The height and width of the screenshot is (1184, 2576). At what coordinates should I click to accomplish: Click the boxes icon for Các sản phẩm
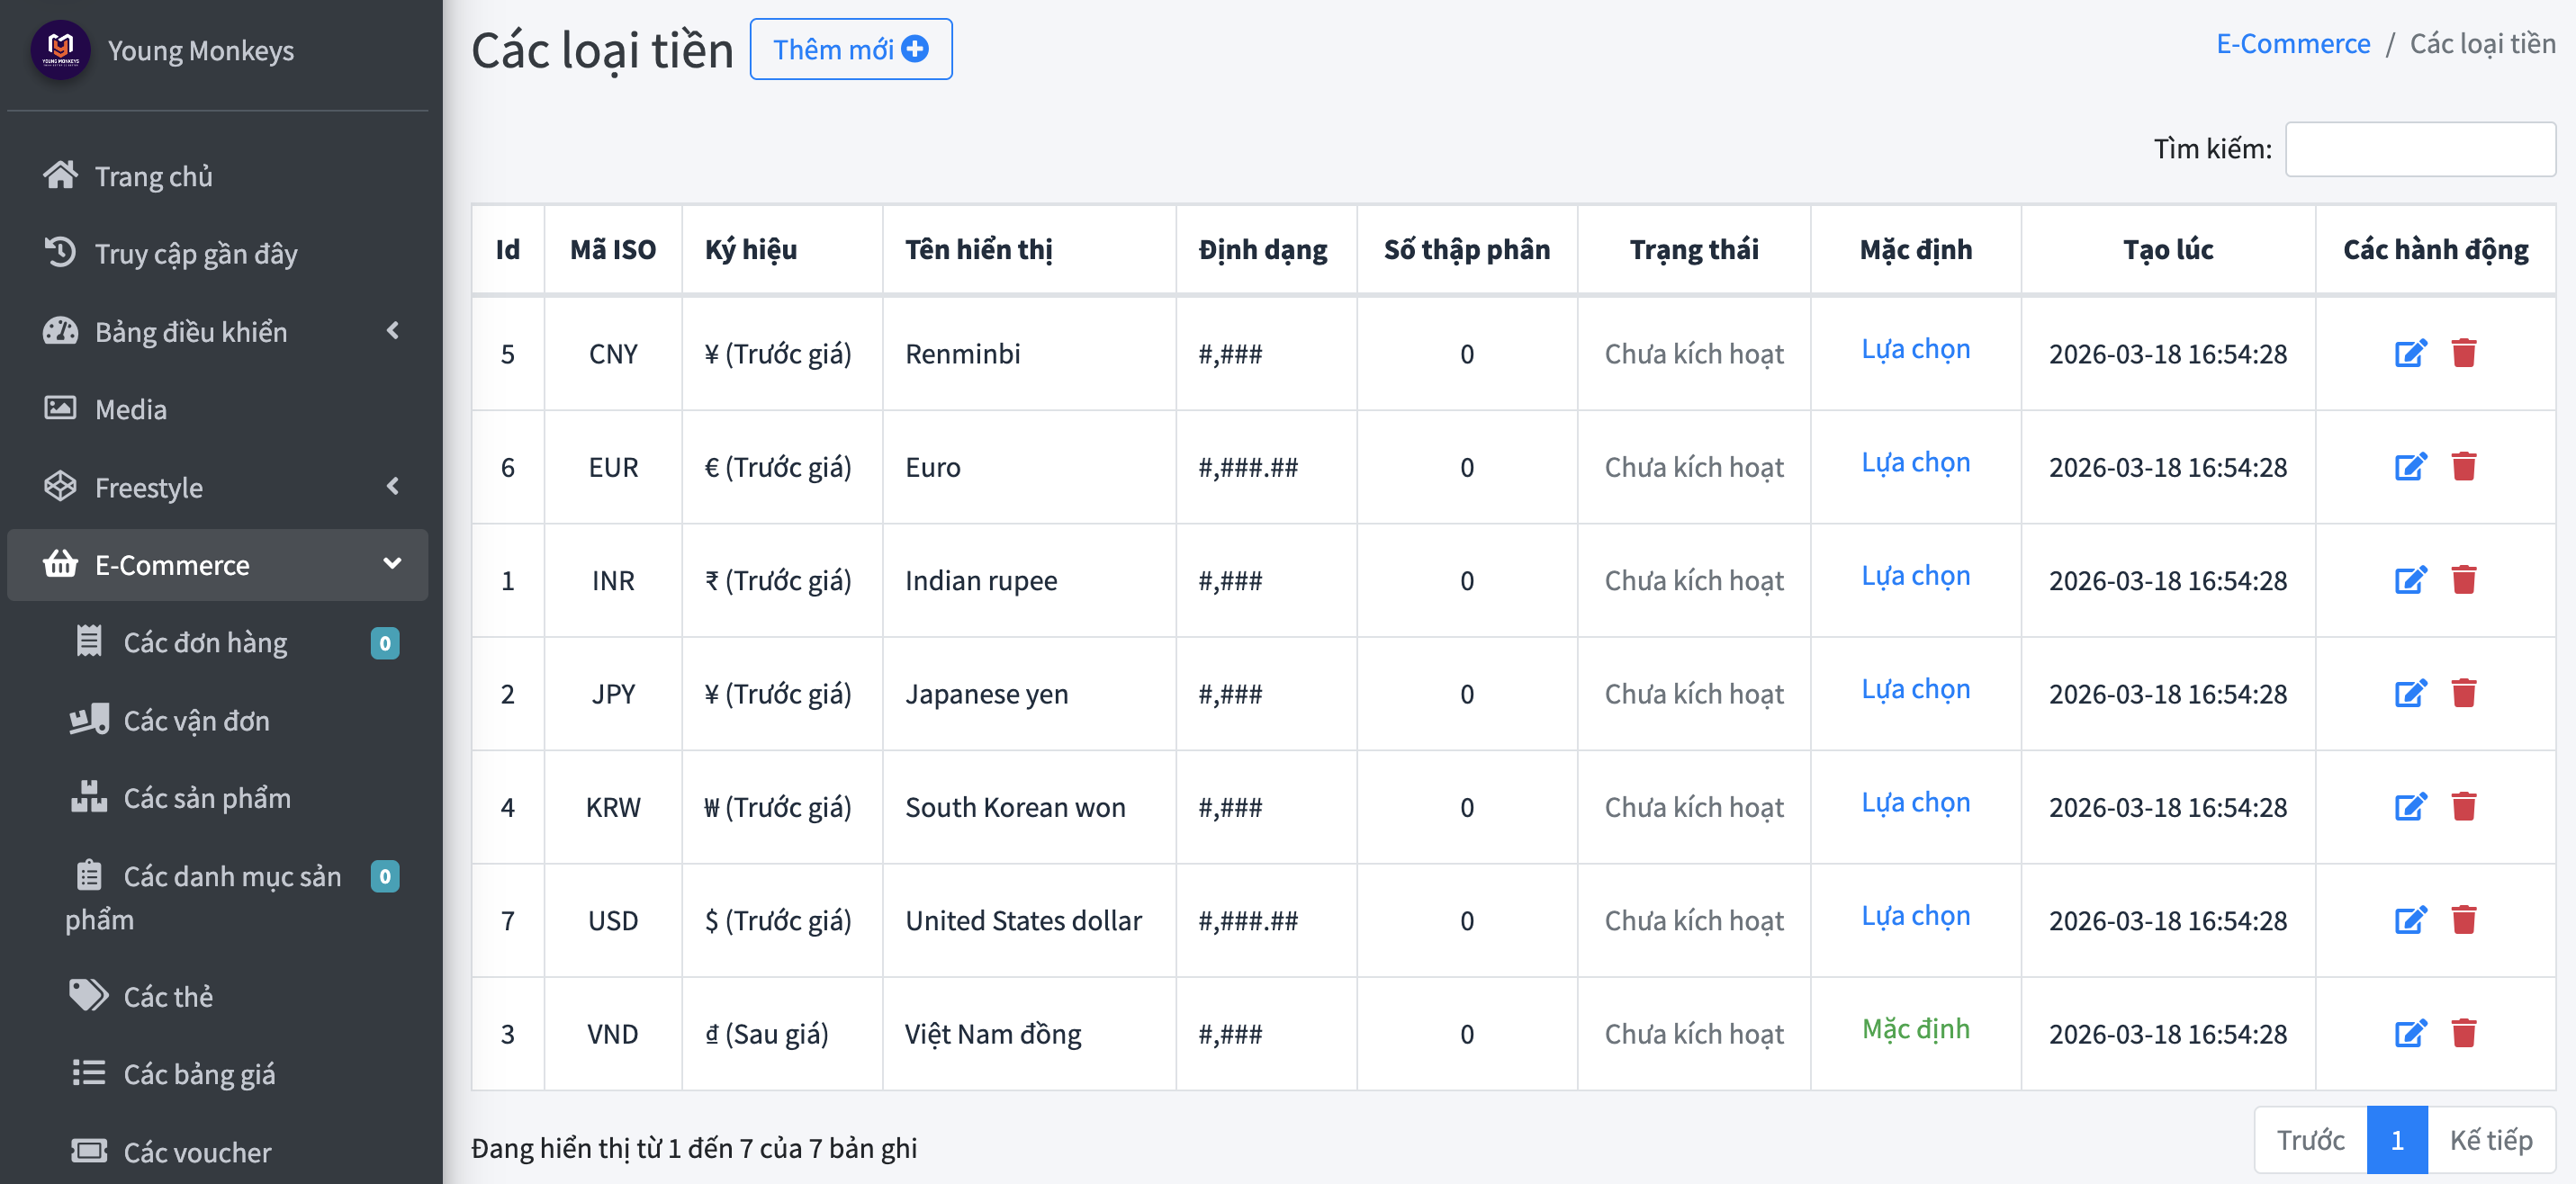[x=89, y=797]
